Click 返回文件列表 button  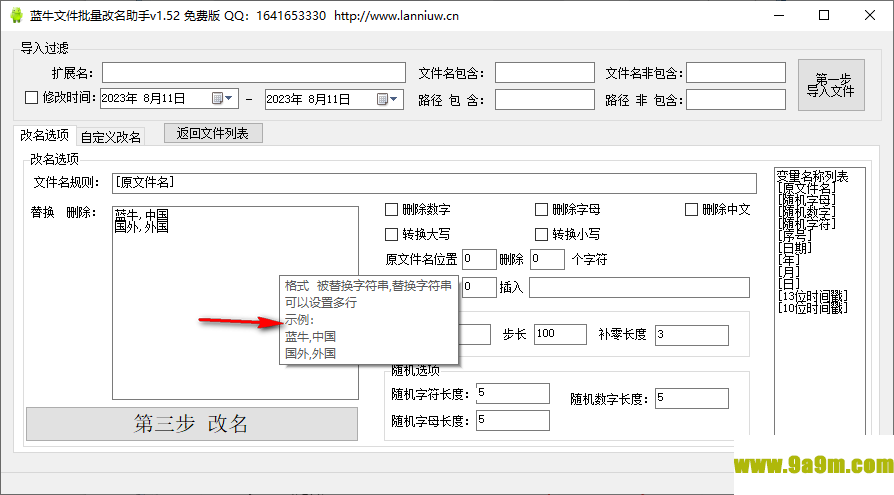click(213, 133)
